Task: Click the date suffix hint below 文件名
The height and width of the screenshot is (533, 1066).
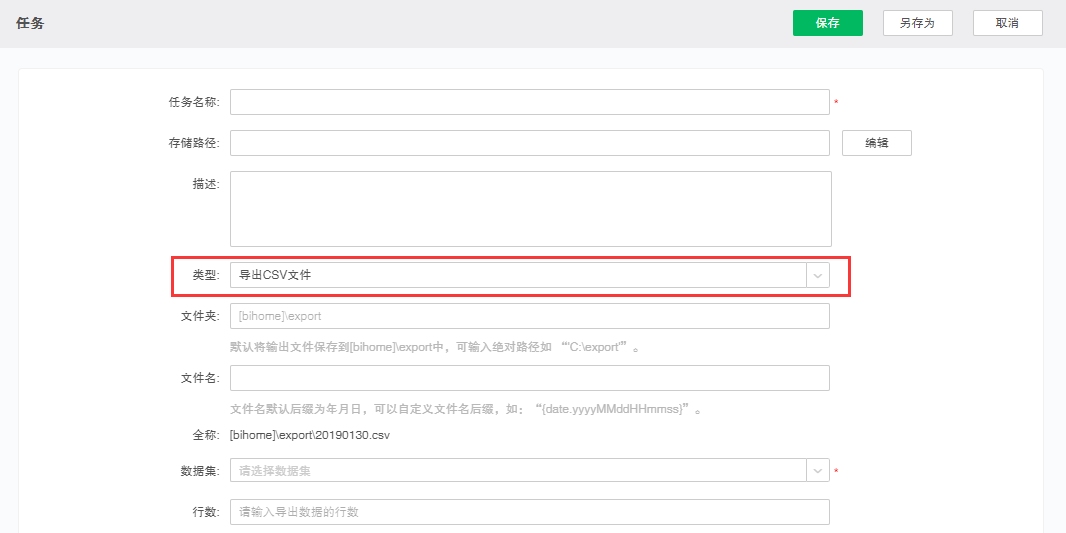Action: pos(466,409)
